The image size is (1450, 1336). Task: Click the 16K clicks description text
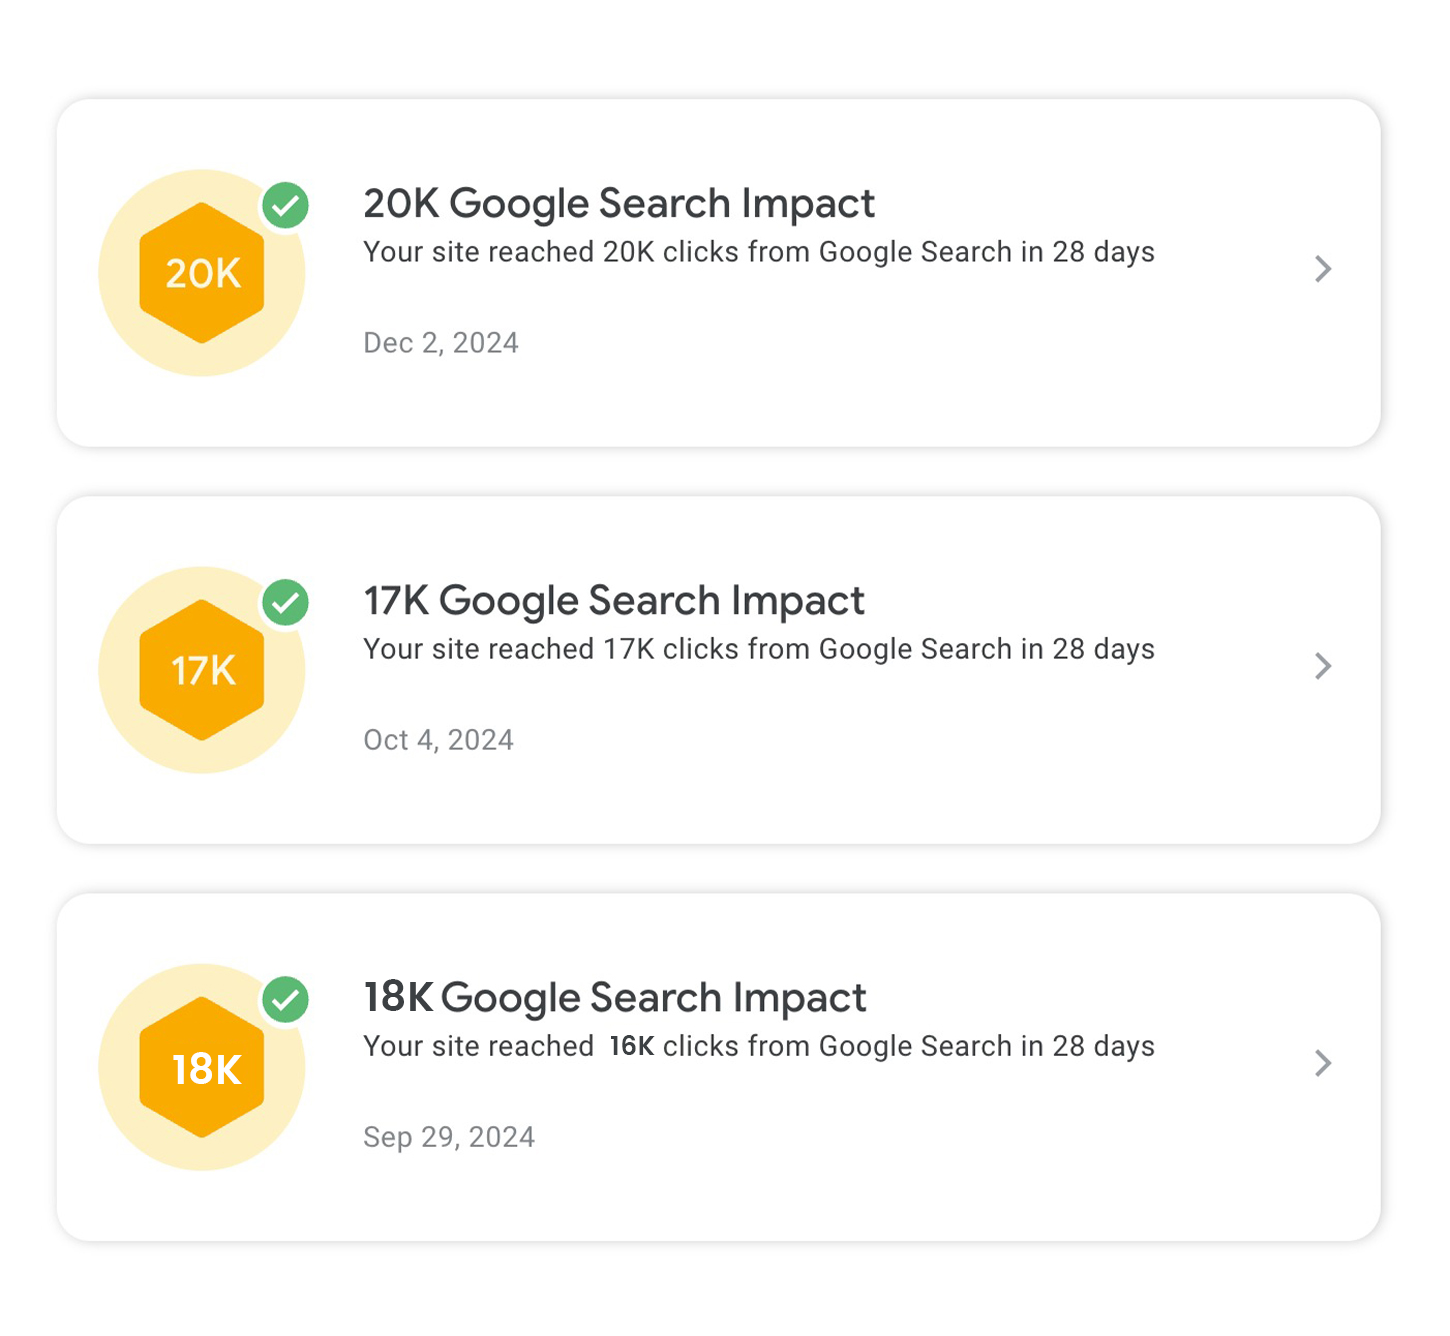[x=758, y=1046]
